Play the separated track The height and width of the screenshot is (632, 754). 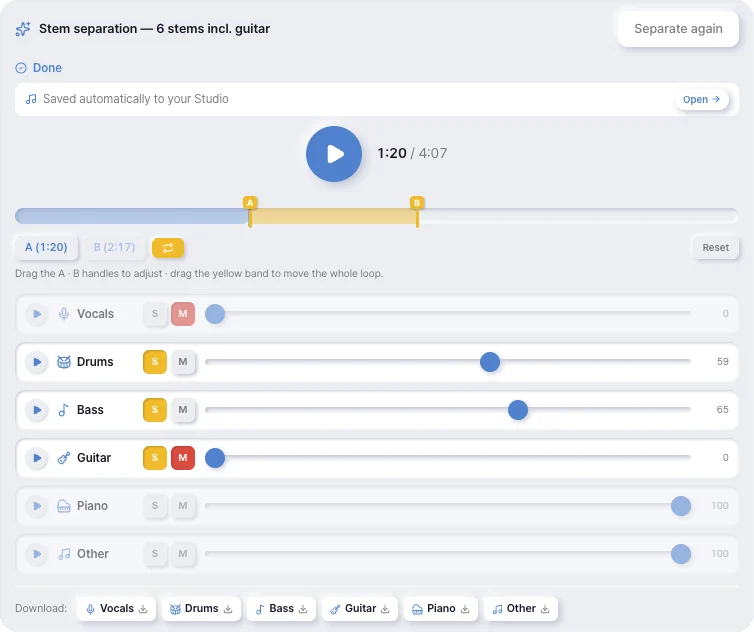(334, 154)
